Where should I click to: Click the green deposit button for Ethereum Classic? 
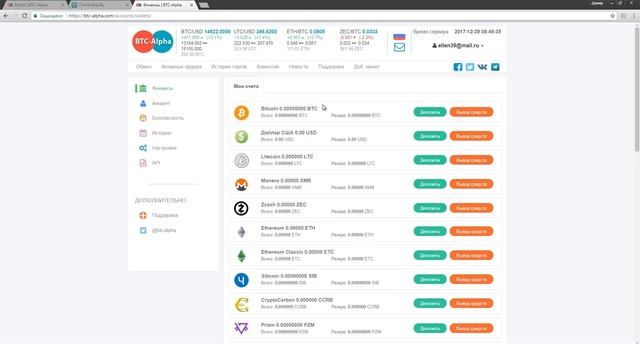pyautogui.click(x=430, y=256)
